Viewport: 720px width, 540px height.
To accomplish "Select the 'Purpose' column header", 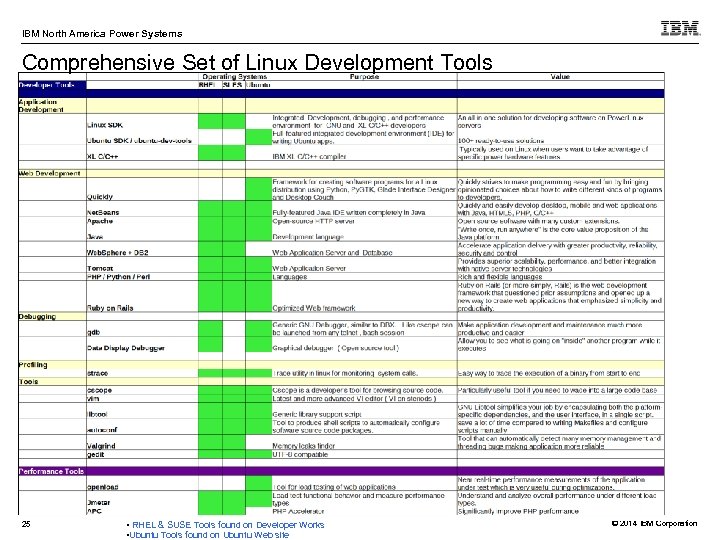I will click(364, 77).
